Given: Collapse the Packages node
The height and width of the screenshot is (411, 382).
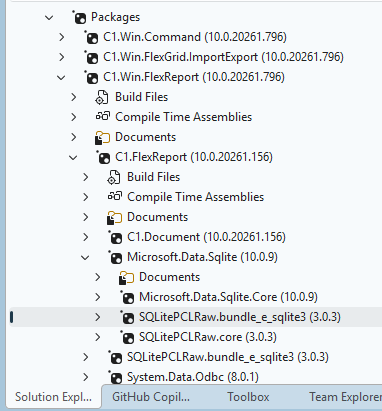Looking at the screenshot, I should 49,17.
